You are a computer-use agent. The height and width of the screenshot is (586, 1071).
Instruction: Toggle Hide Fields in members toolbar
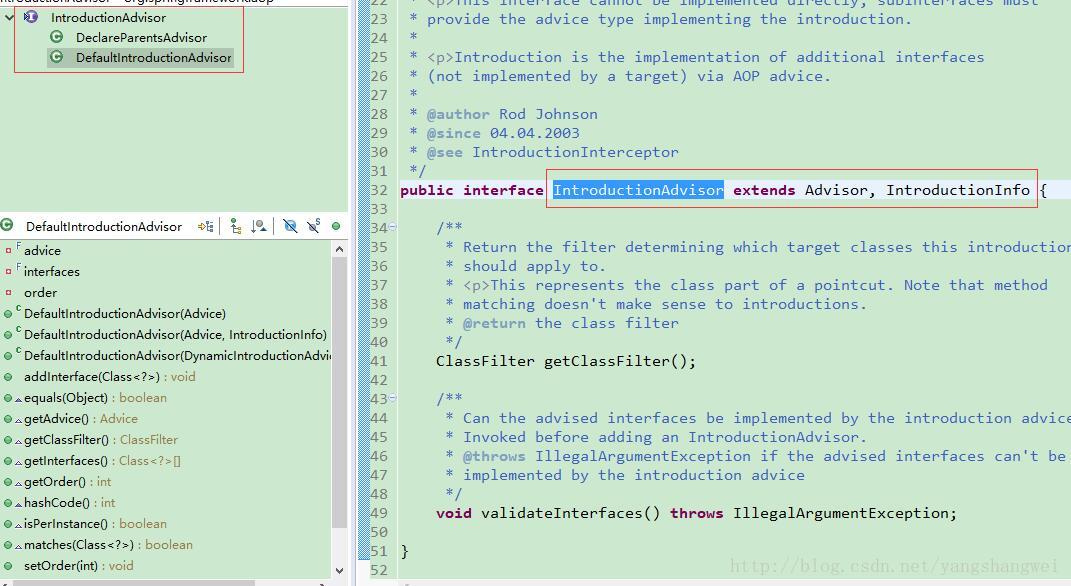coord(290,227)
